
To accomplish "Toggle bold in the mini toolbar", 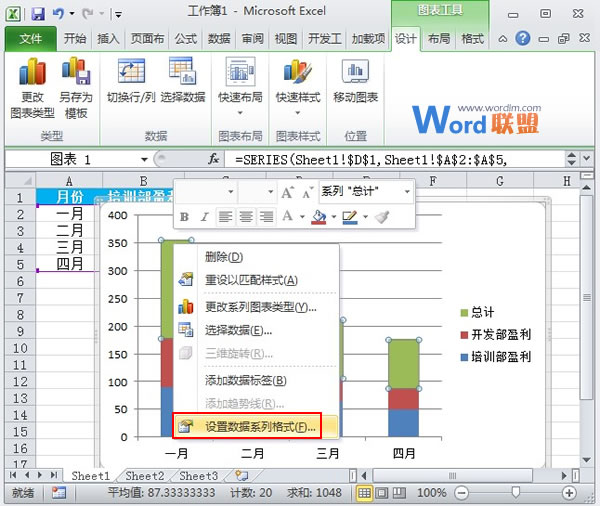I will point(184,216).
